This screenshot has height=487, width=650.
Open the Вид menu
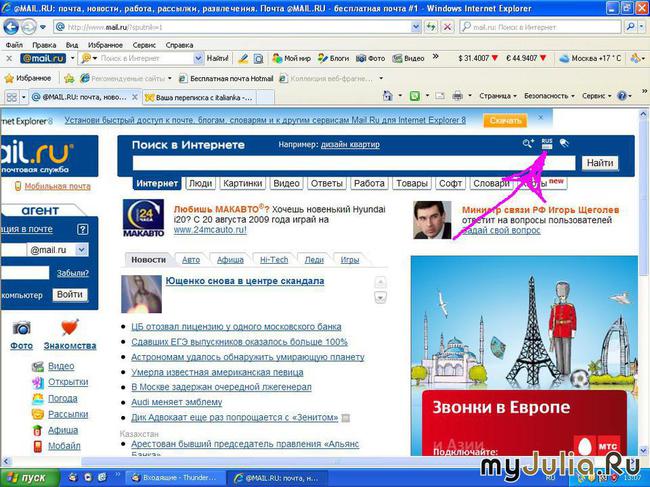72,45
